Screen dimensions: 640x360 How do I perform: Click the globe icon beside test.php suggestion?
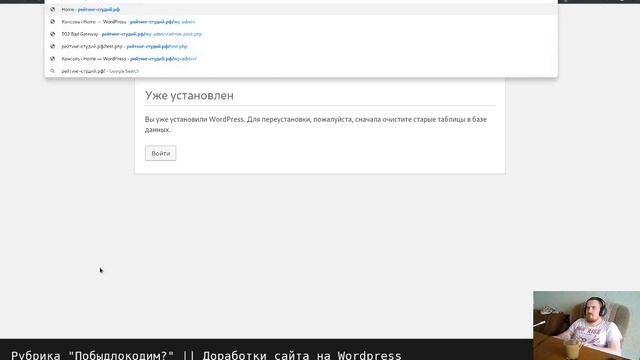(52, 46)
